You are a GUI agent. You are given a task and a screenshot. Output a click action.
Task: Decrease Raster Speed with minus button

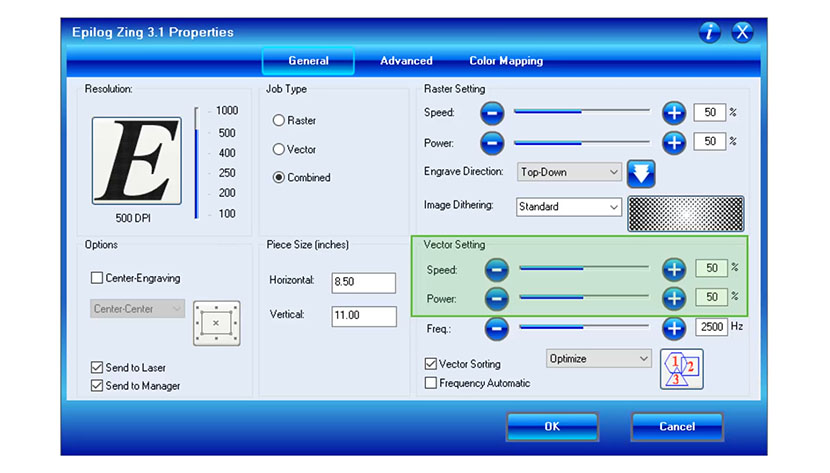(x=492, y=113)
